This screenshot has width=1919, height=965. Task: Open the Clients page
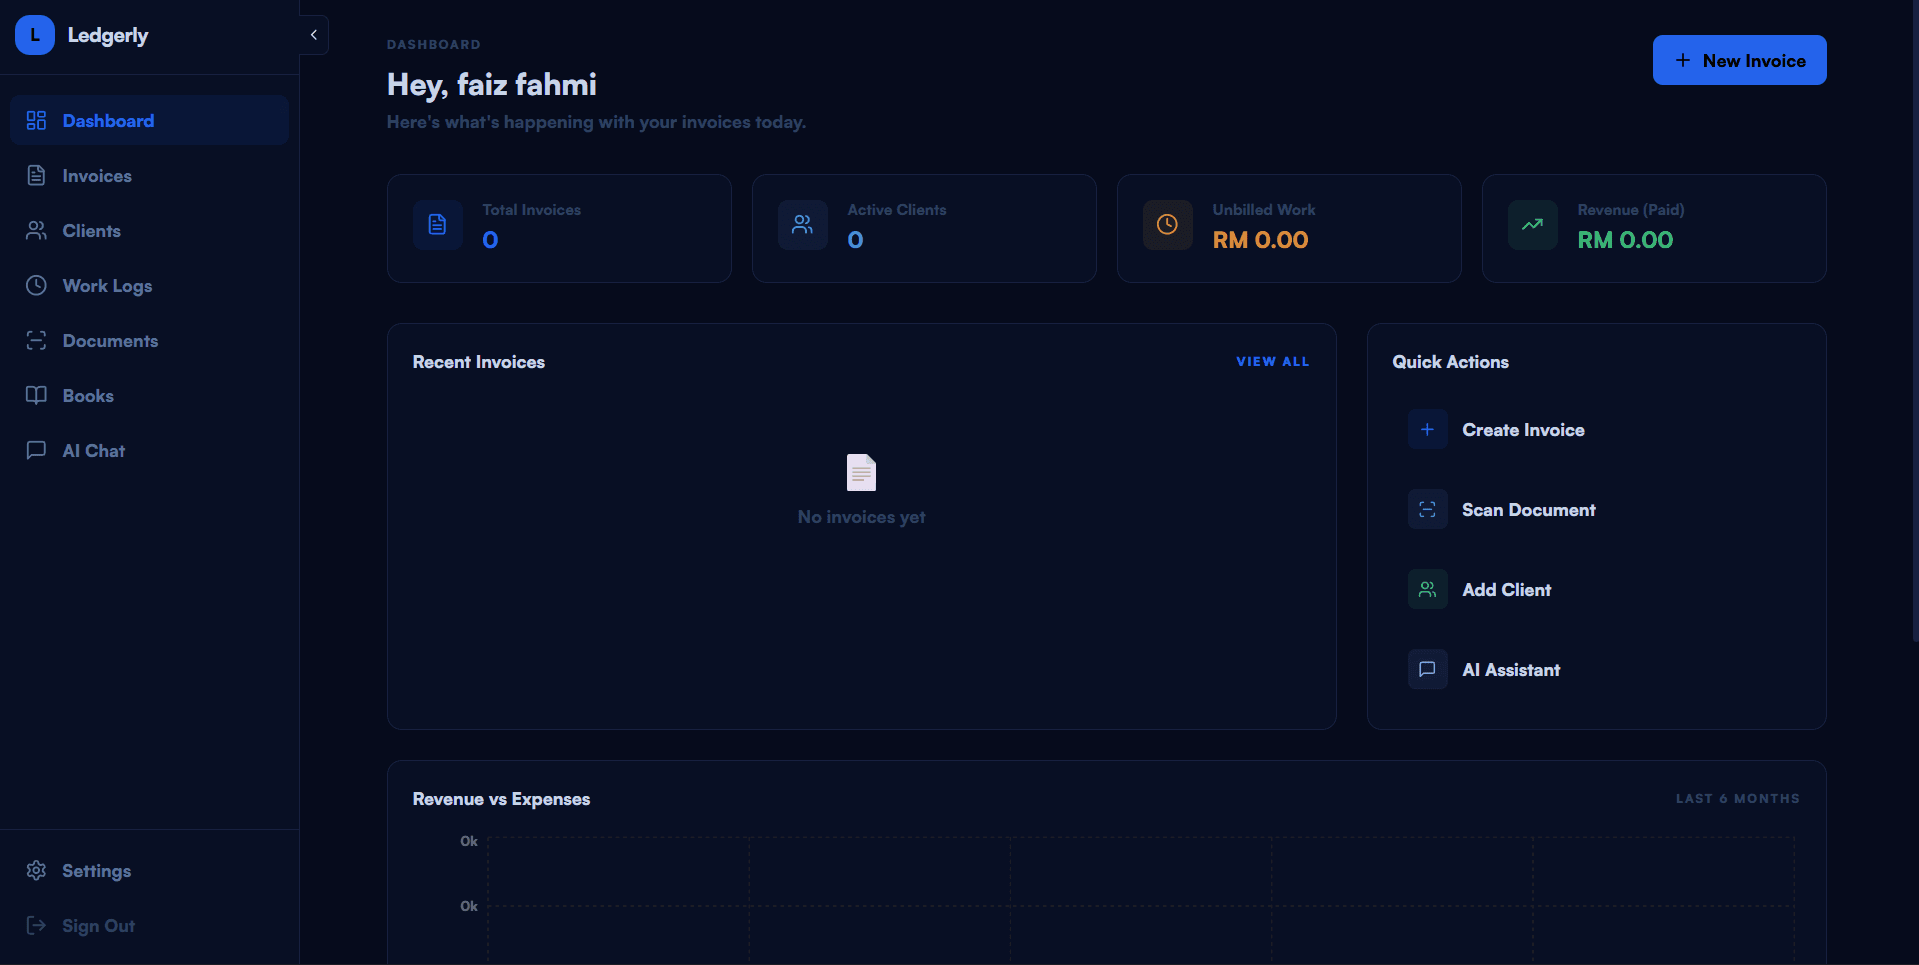point(149,230)
